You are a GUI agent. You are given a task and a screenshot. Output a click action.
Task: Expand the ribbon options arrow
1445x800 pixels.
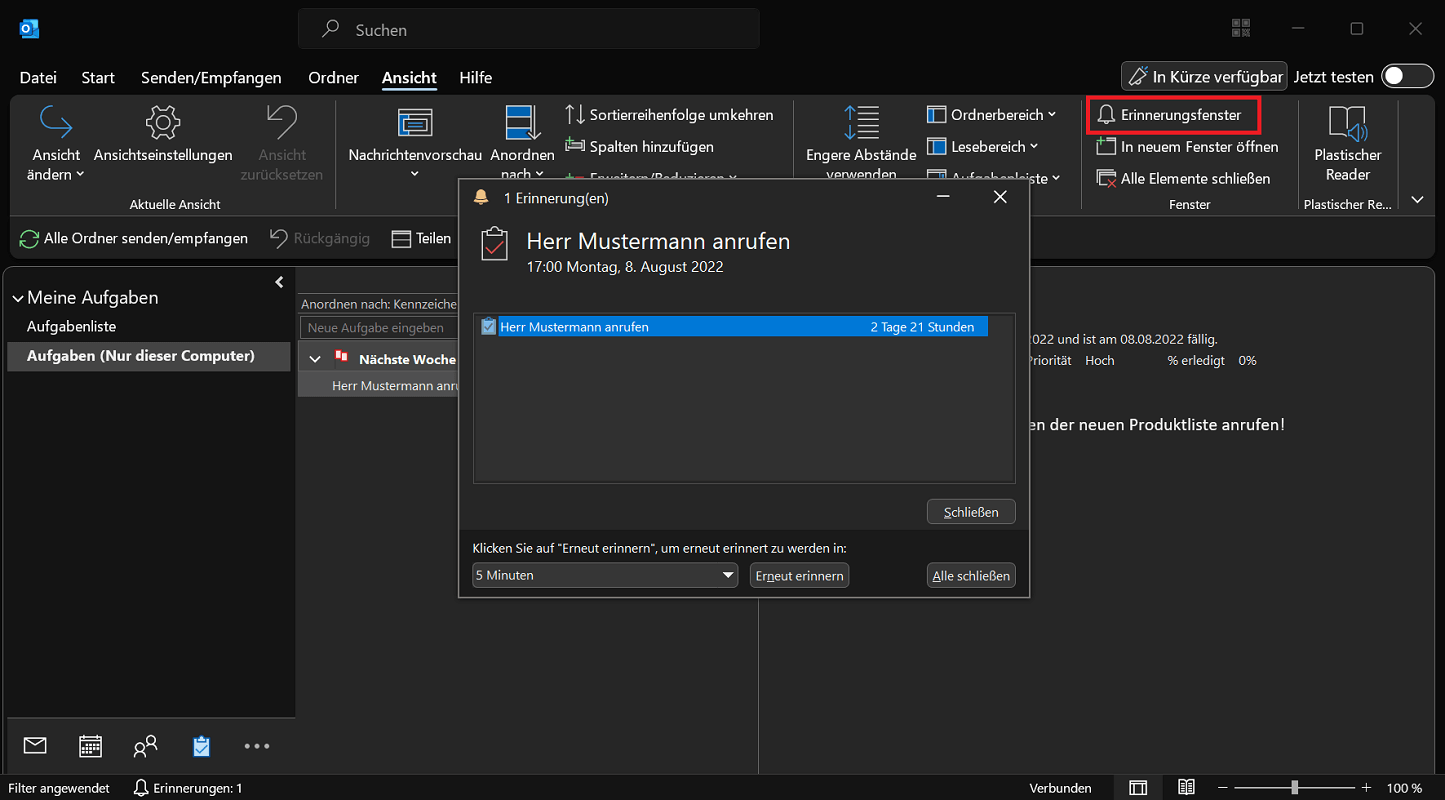(1417, 200)
